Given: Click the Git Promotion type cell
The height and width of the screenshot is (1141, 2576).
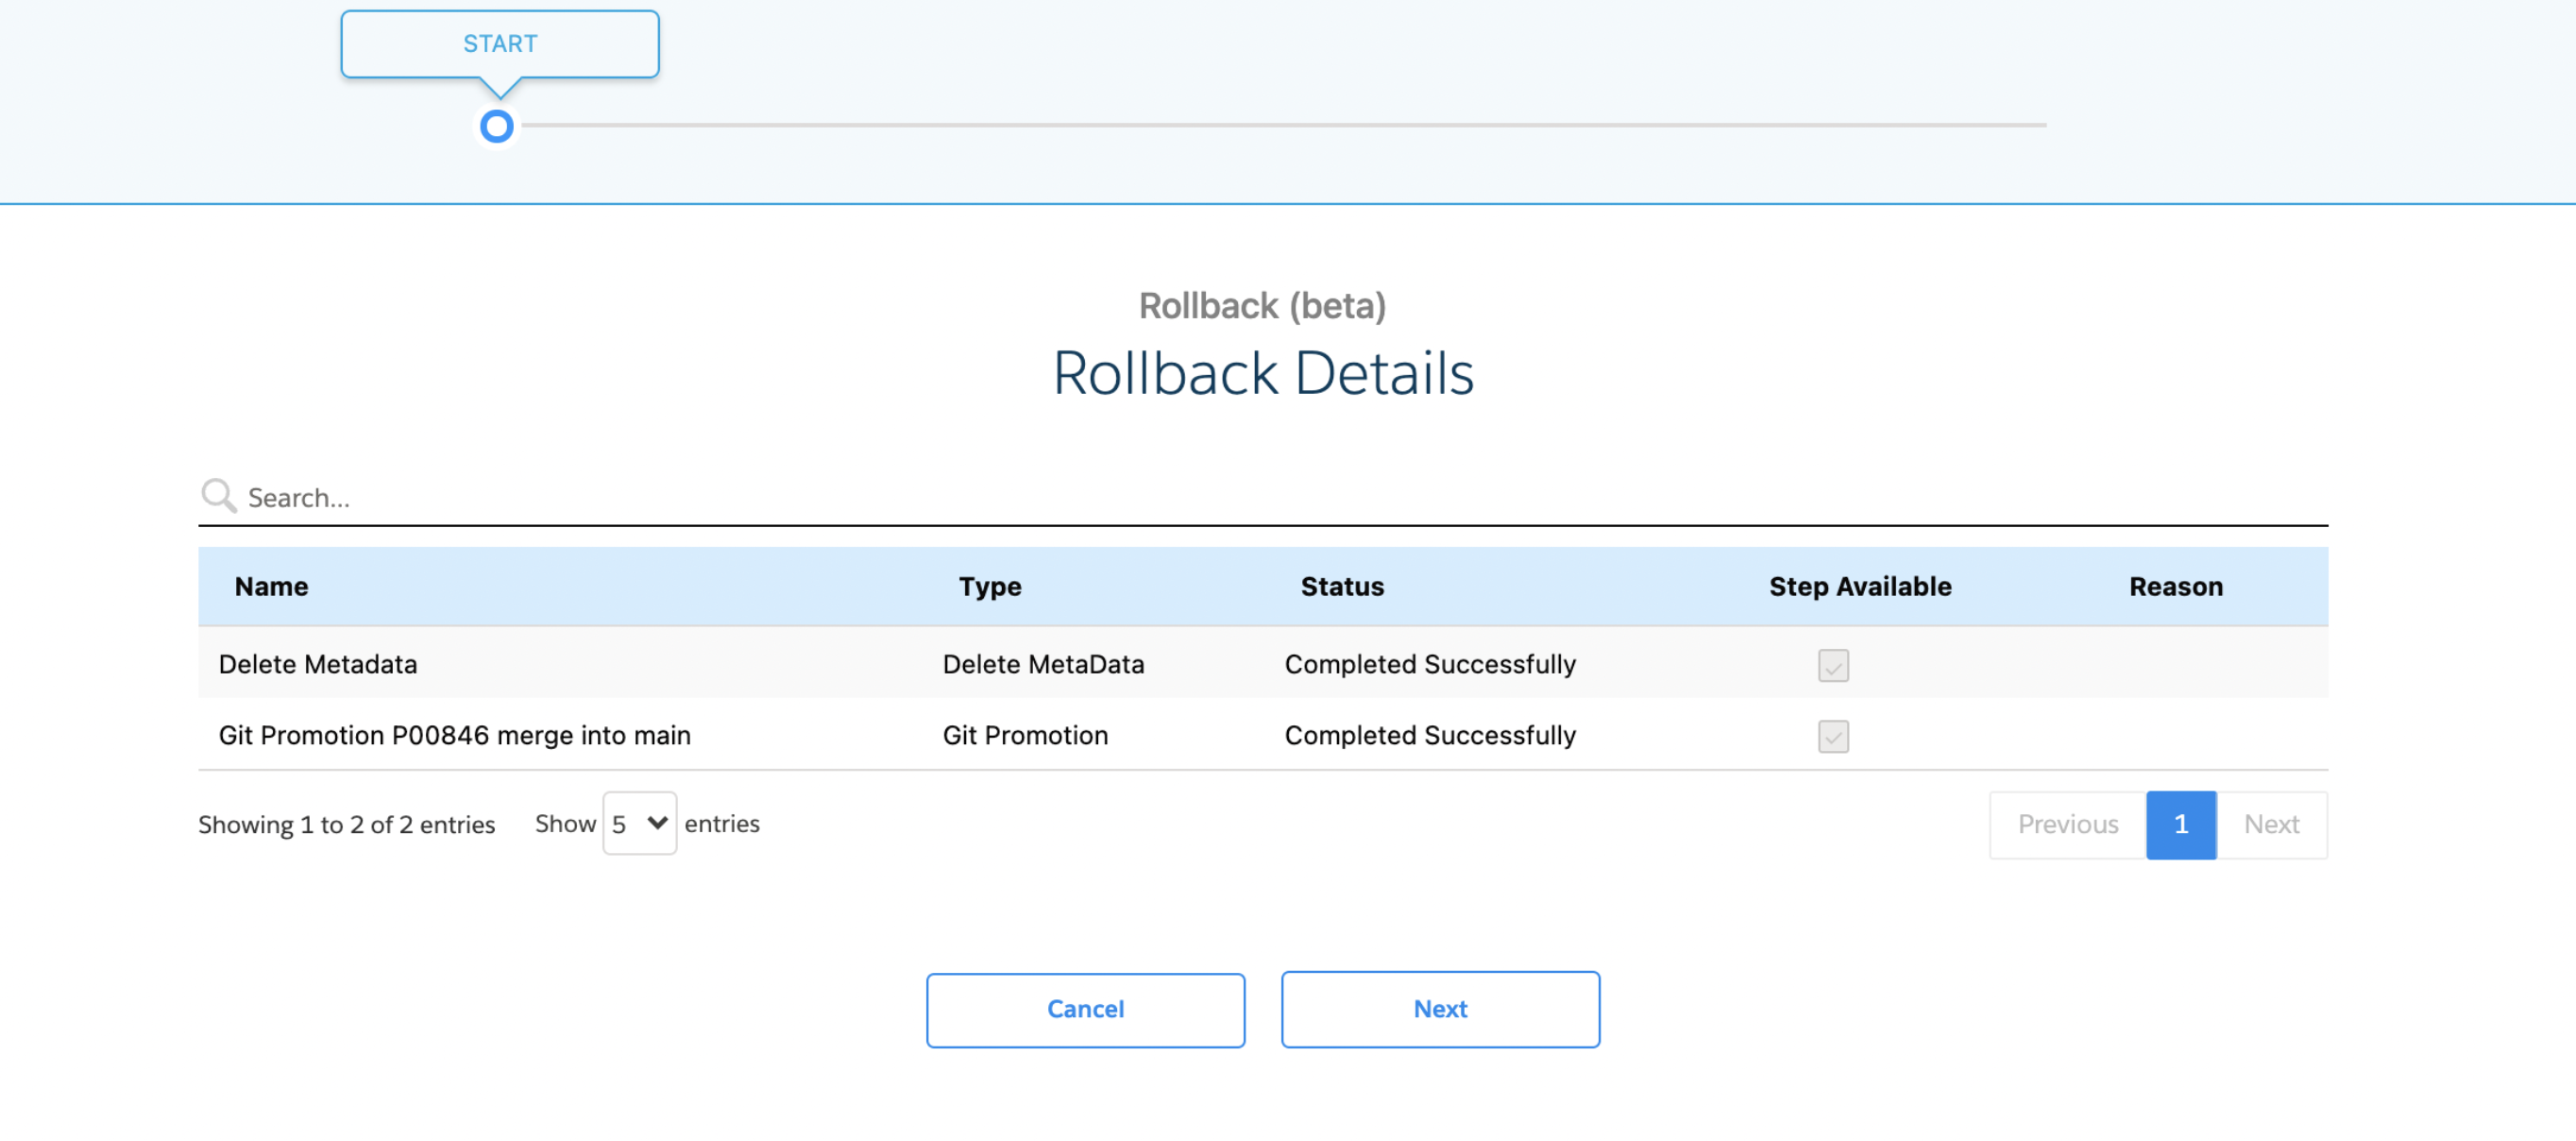Looking at the screenshot, I should point(1025,735).
